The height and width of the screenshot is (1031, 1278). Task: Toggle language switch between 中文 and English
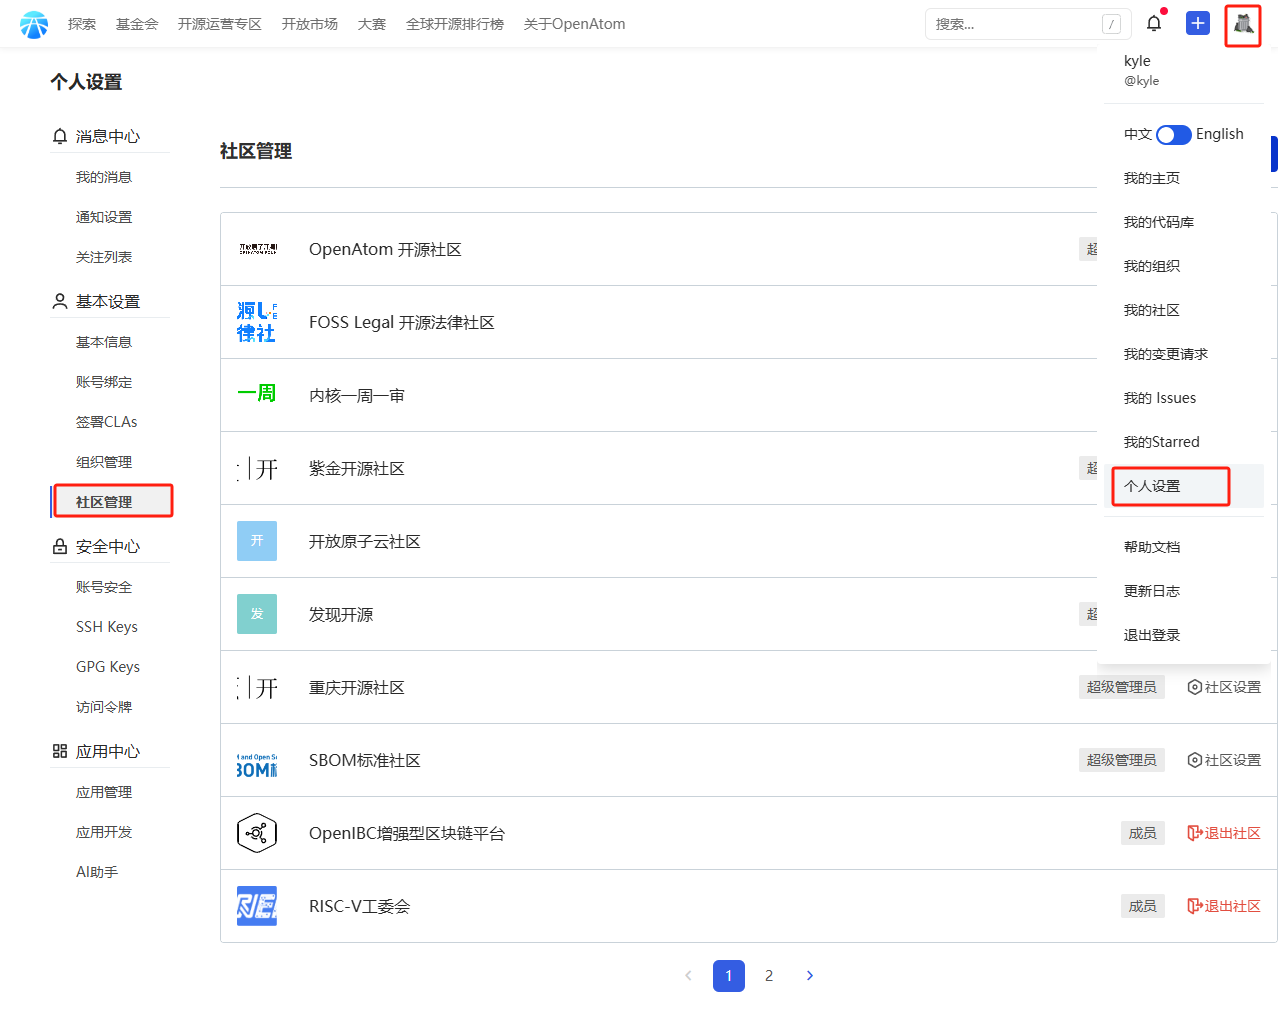[x=1174, y=134]
